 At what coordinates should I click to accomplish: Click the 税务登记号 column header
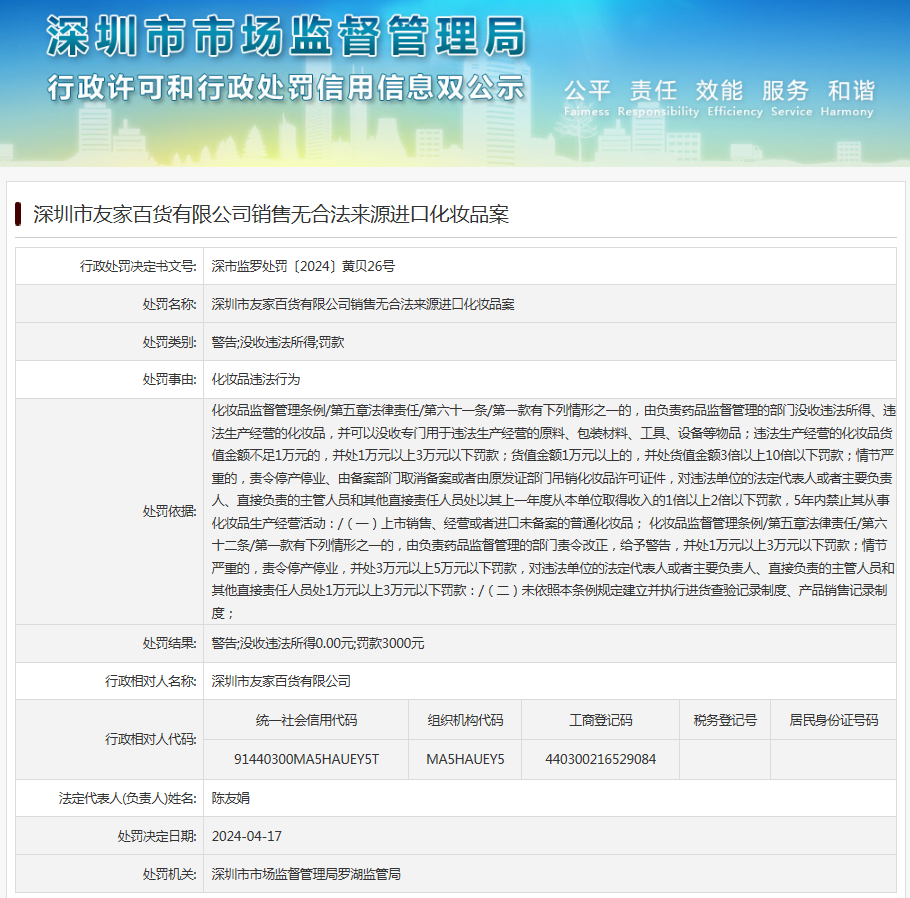725,720
